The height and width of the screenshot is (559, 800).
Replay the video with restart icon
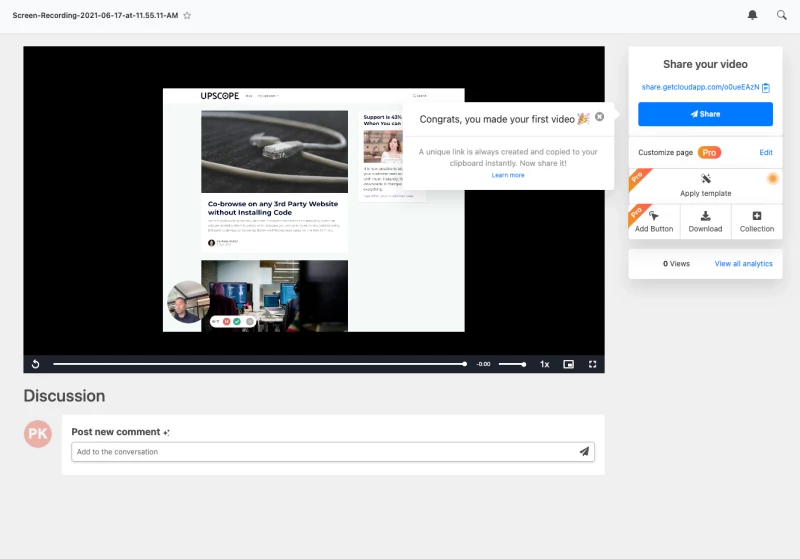click(36, 364)
